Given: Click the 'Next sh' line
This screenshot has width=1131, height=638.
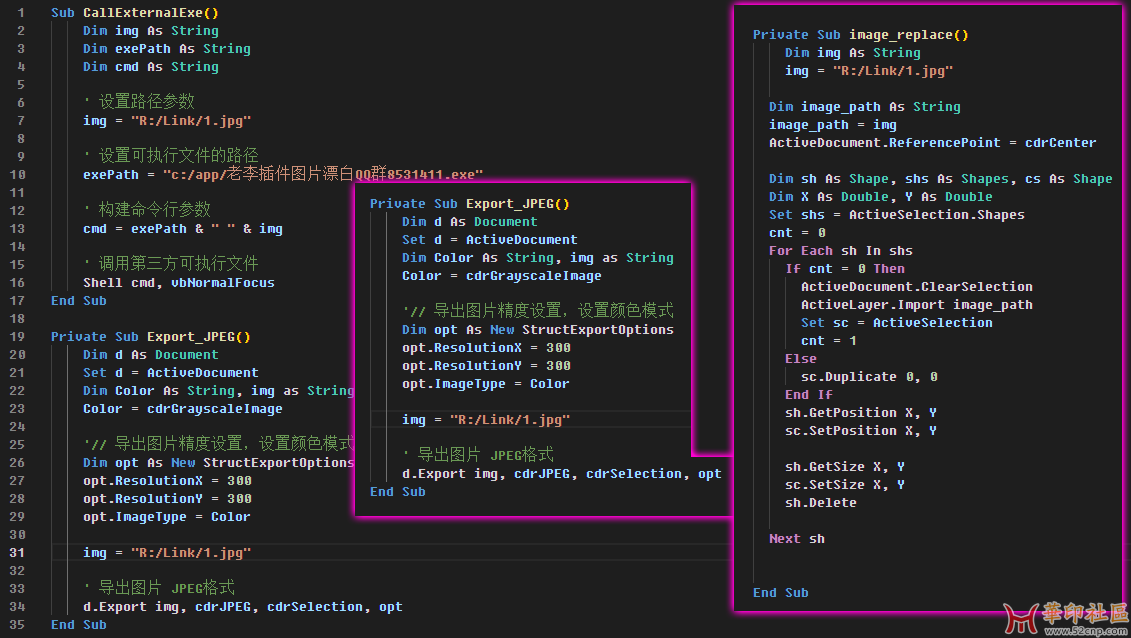Looking at the screenshot, I should (x=796, y=539).
